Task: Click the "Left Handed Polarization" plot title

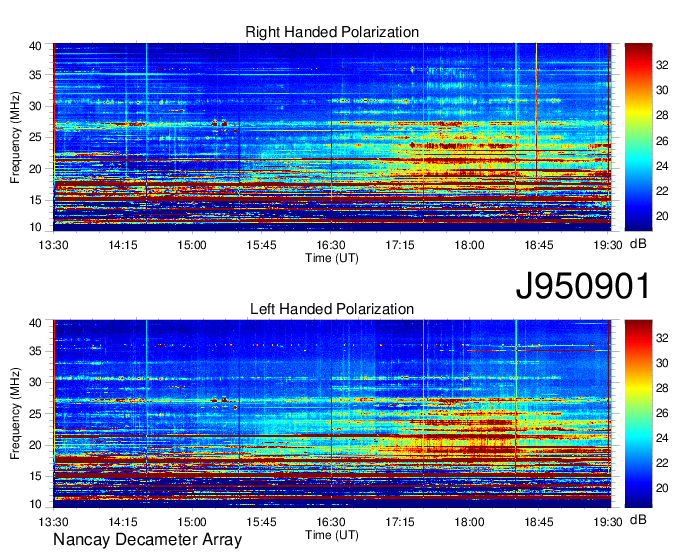Action: pyautogui.click(x=332, y=309)
